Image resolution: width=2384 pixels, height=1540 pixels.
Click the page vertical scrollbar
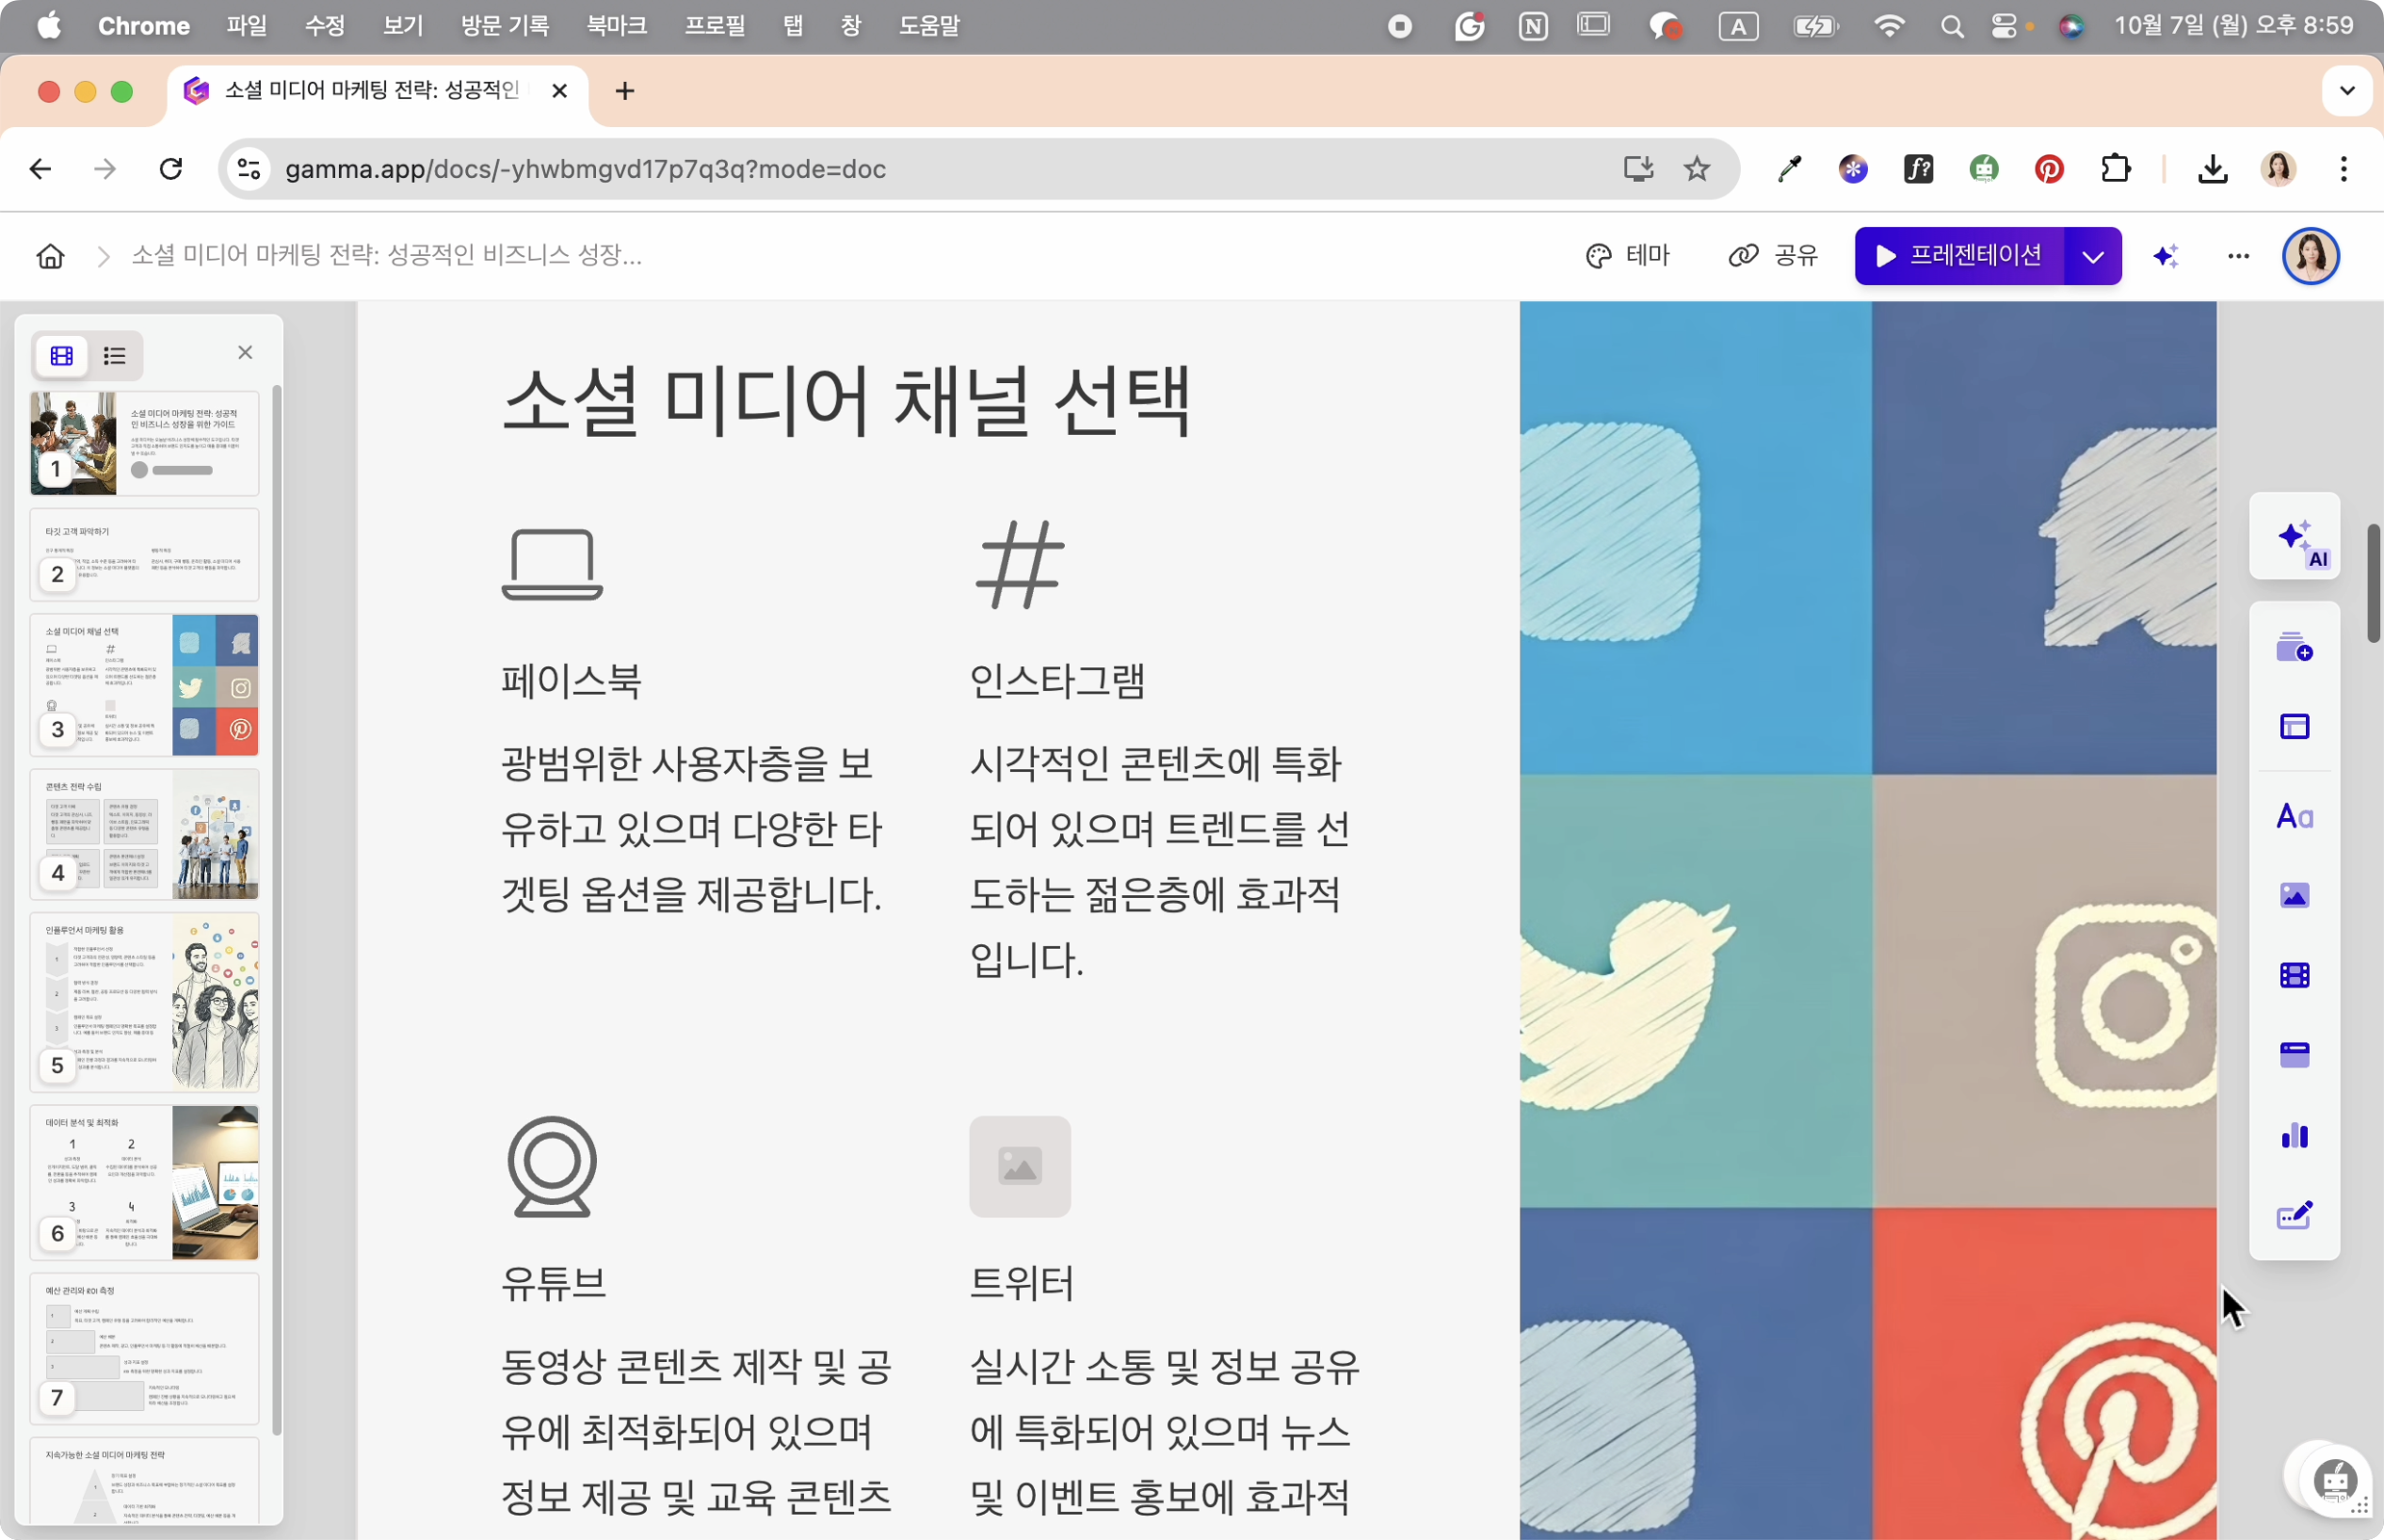pyautogui.click(x=2373, y=583)
